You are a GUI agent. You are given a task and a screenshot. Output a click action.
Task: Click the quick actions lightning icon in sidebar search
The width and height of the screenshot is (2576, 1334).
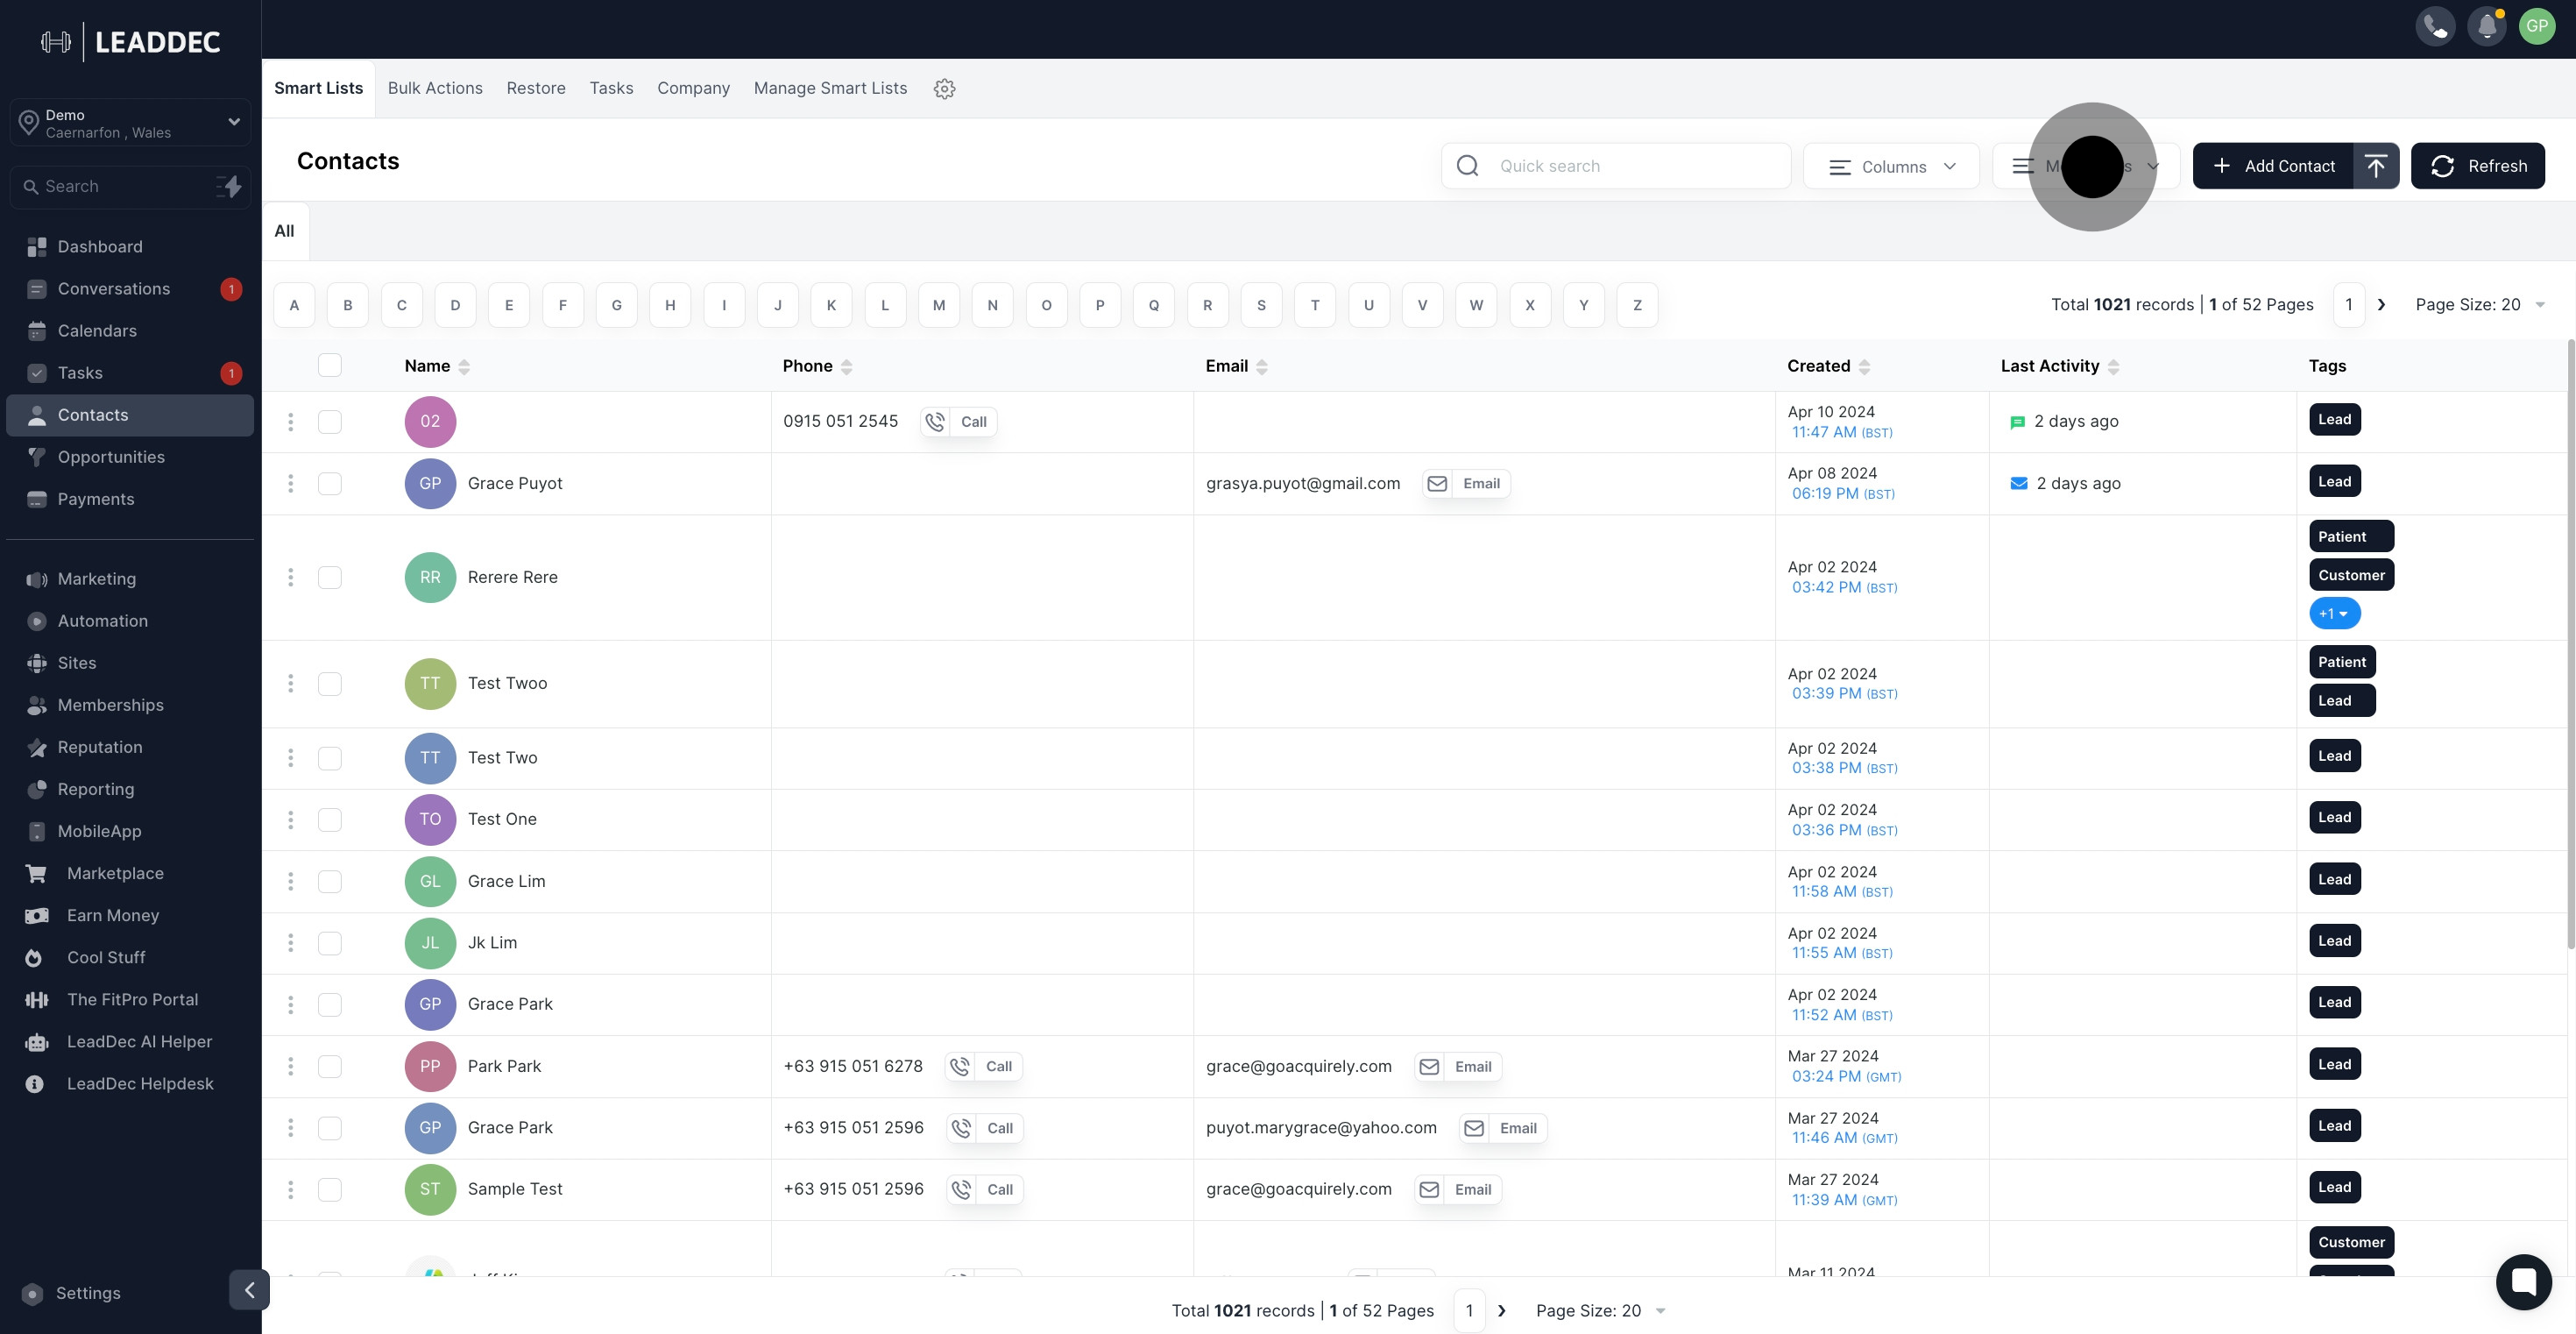[x=230, y=187]
